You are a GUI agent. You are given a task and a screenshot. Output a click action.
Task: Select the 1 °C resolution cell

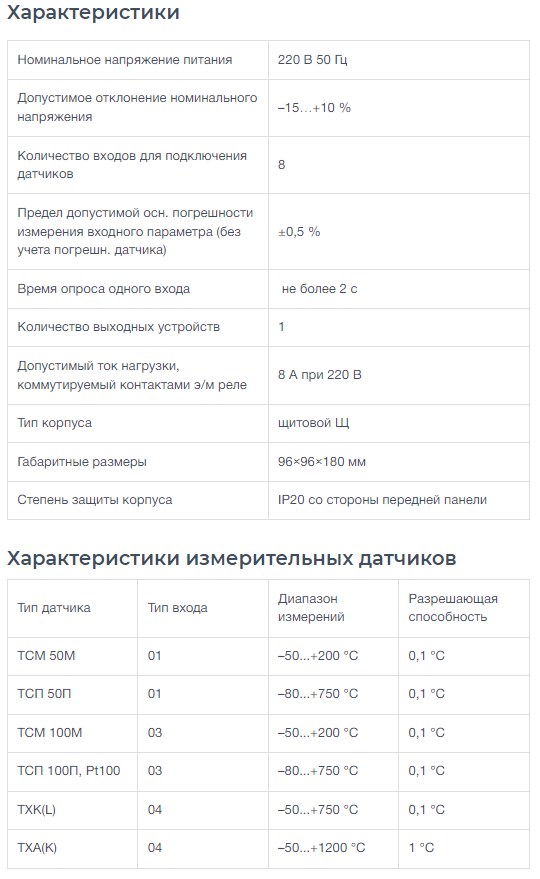464,848
